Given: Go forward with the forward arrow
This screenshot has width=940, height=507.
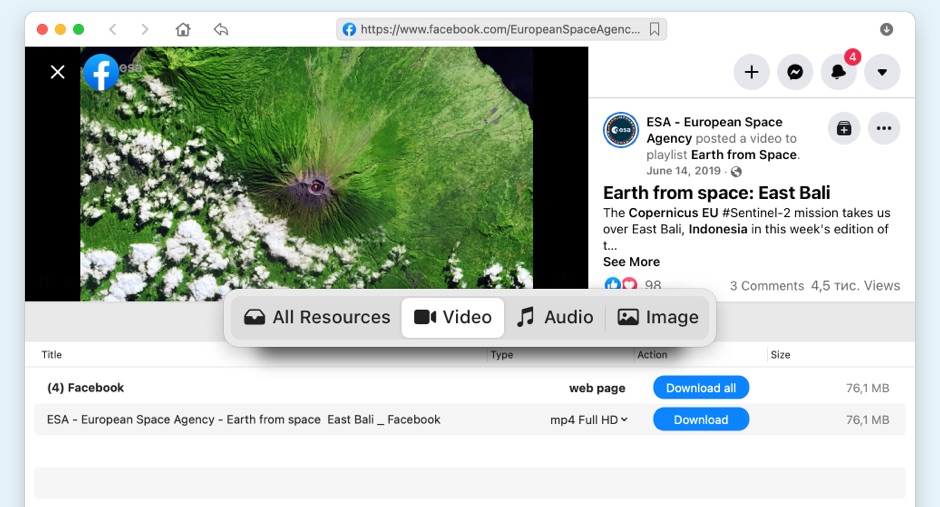Looking at the screenshot, I should point(144,29).
